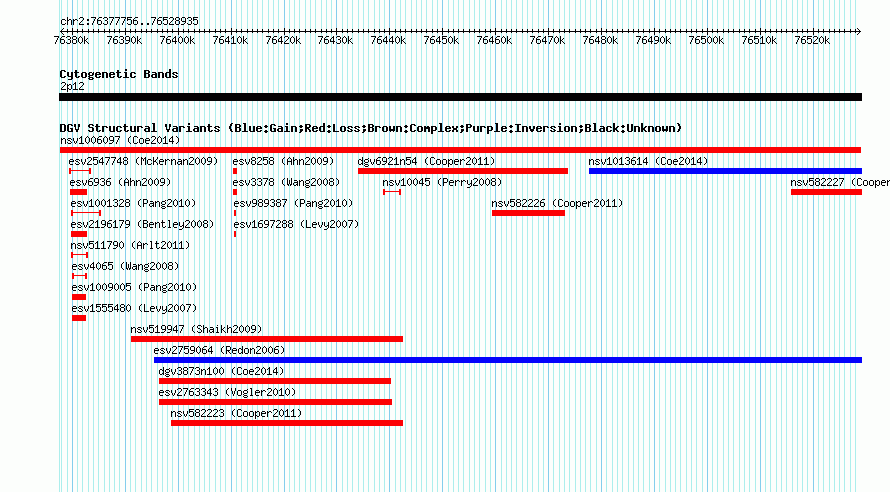Click esv1009005 (Pang2010) label
Viewport: 890px width, 492px height.
[x=135, y=287]
